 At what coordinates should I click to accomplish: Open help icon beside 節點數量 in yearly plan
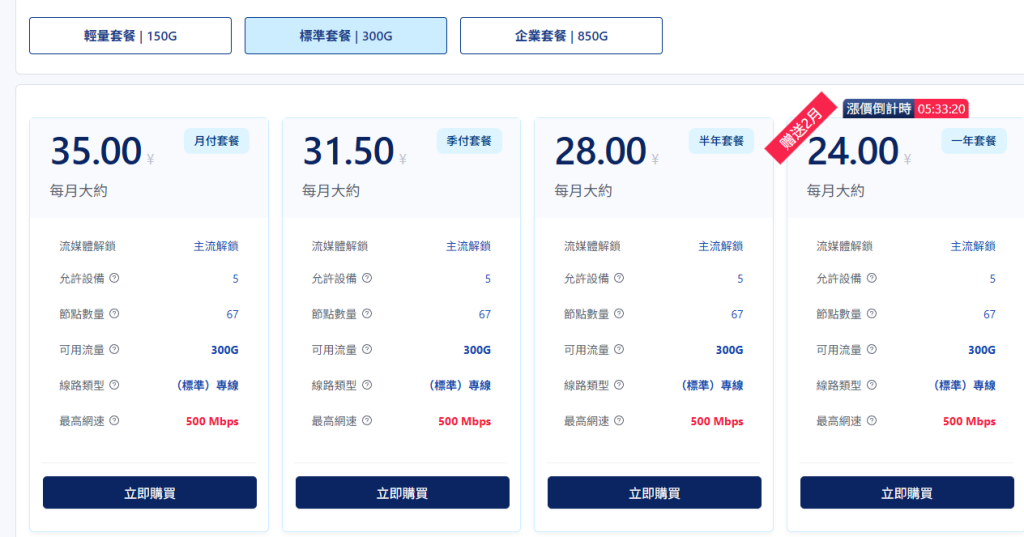872,314
